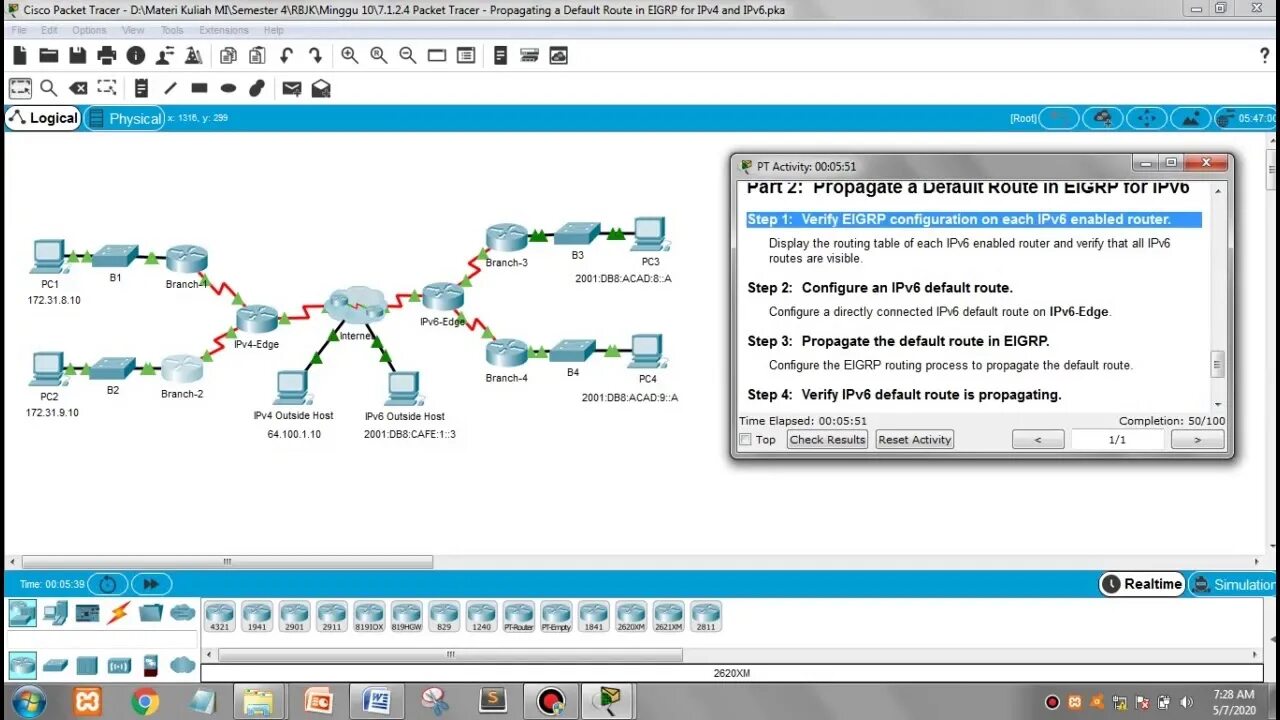Select the Switches subcategory
1280x720 pixels.
pyautogui.click(x=55, y=665)
